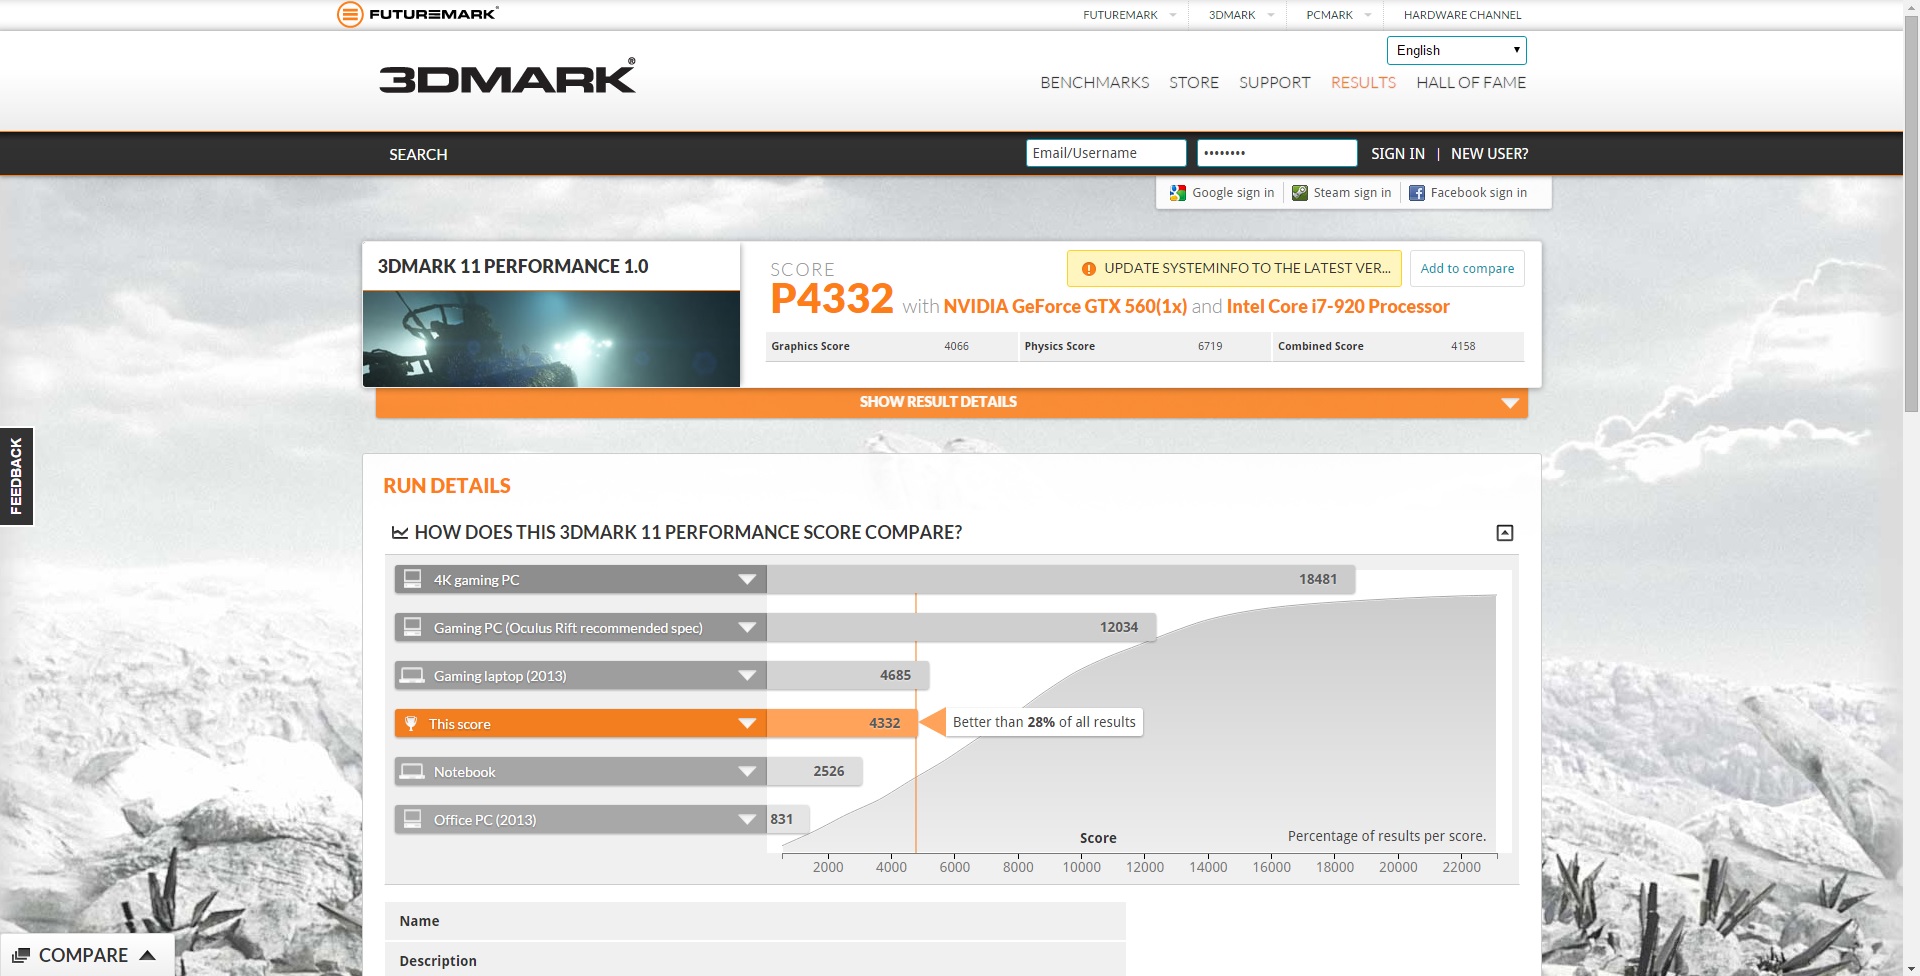The width and height of the screenshot is (1920, 976).
Task: Open the language selector dropdown
Action: point(1456,51)
